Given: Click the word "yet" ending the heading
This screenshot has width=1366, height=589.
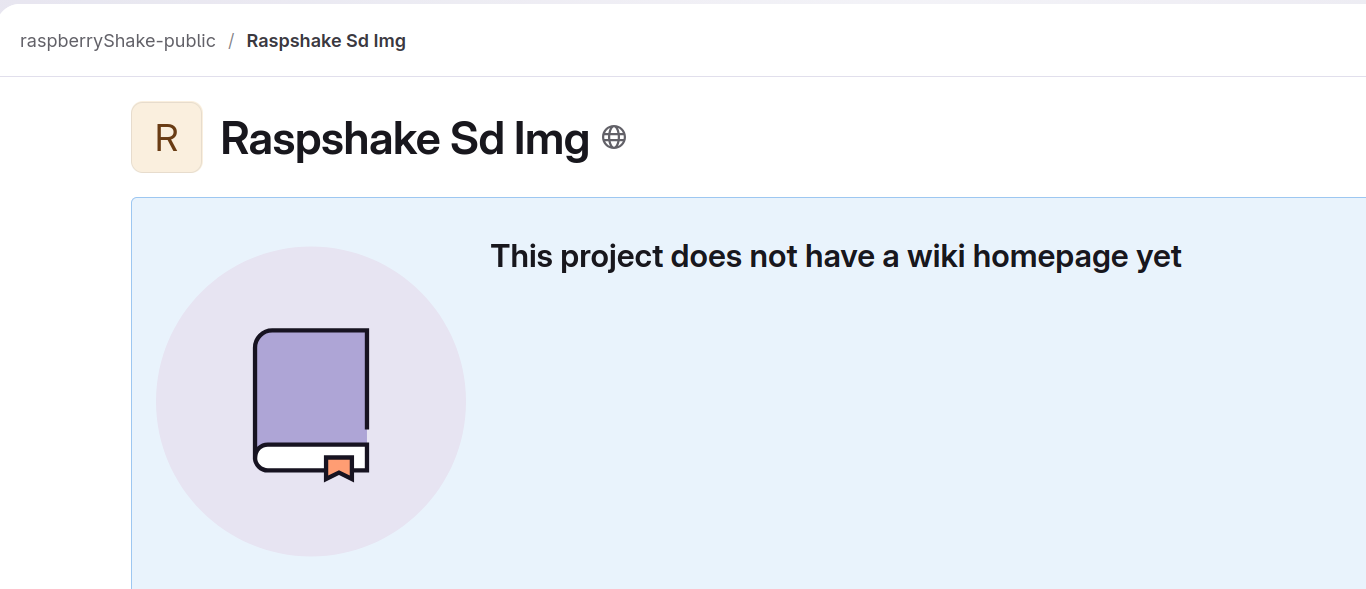Looking at the screenshot, I should click(1158, 257).
